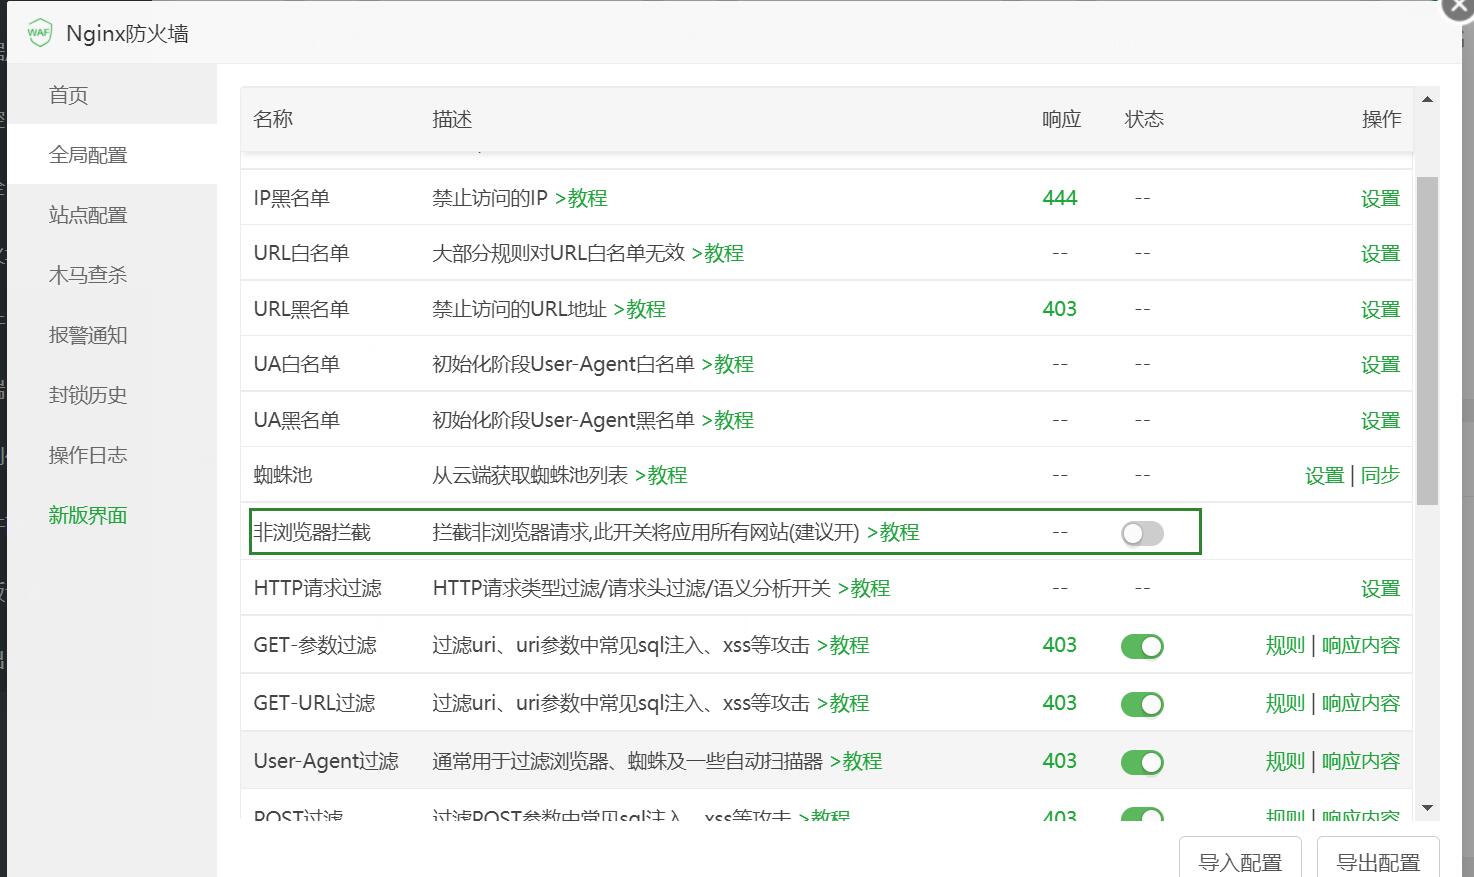
Task: Toggle off the GET-URL过滤 switch
Action: tap(1142, 703)
